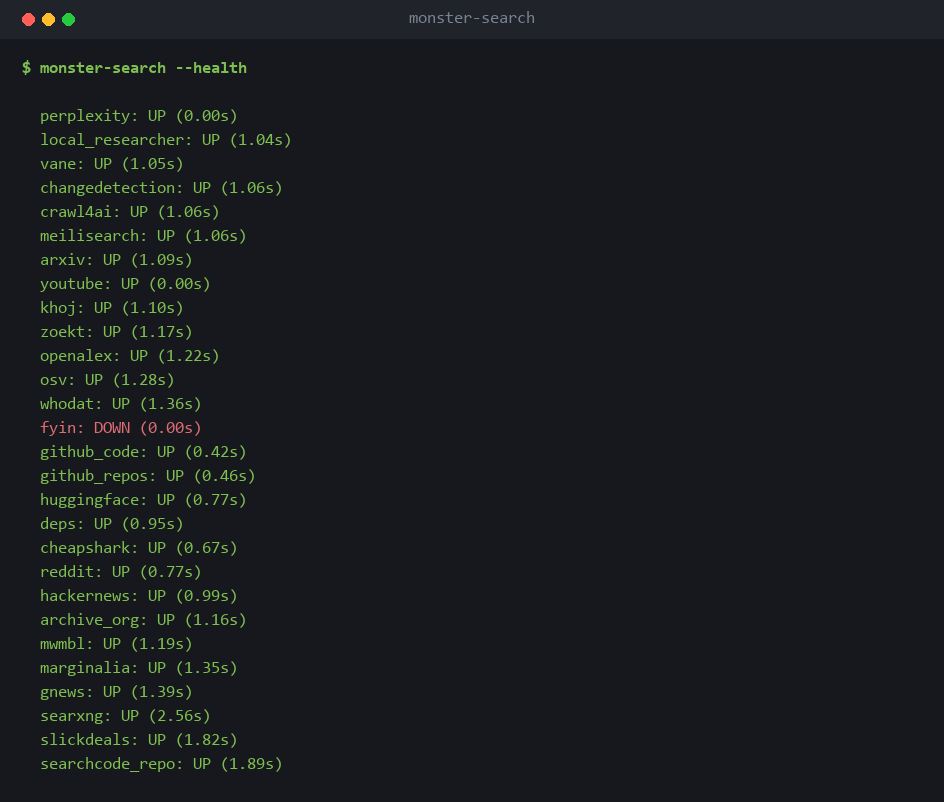Viewport: 944px width, 802px height.
Task: Select the marginalia: UP (1.35s) line
Action: [x=139, y=668]
